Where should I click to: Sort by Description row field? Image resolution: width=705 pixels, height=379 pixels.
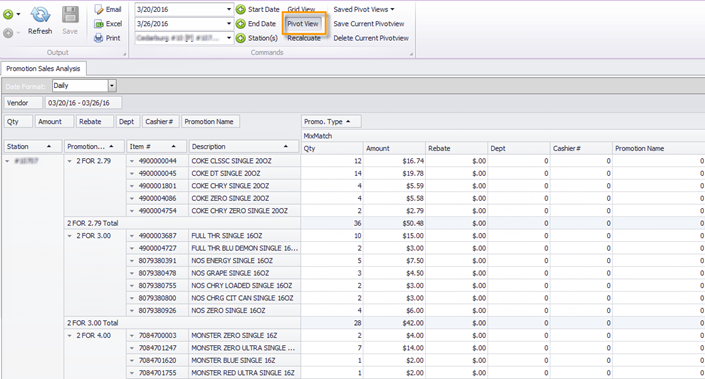click(x=244, y=147)
